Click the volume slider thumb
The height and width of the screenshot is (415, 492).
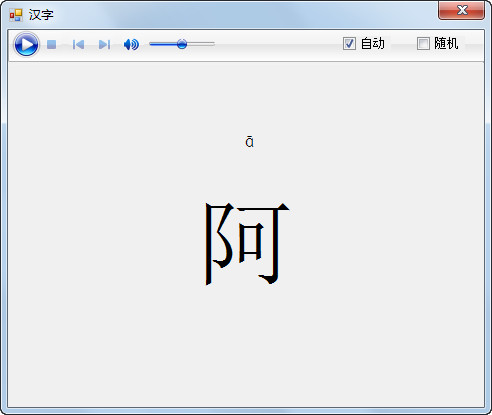pyautogui.click(x=182, y=44)
